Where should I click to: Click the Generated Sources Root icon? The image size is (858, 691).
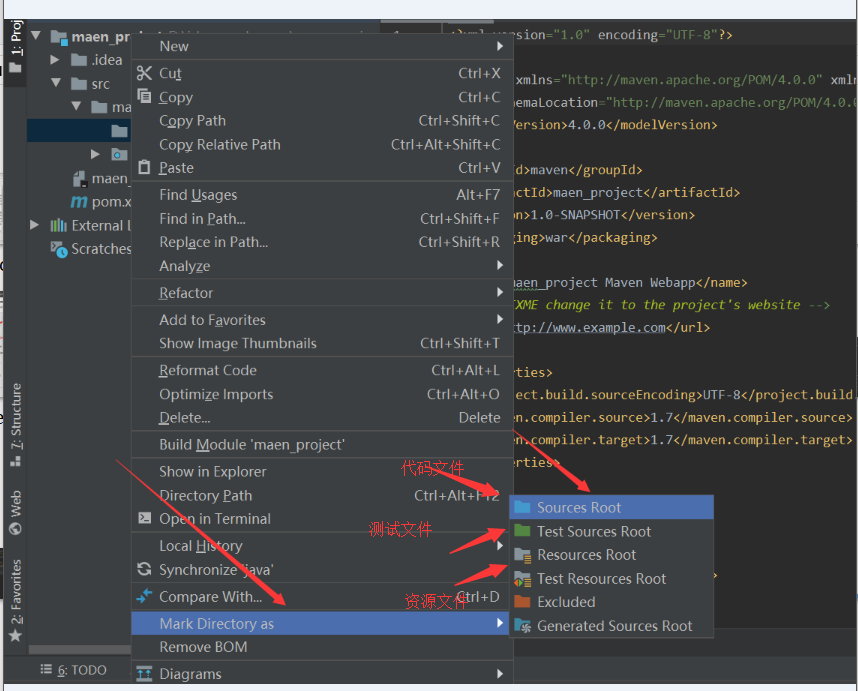[x=523, y=625]
